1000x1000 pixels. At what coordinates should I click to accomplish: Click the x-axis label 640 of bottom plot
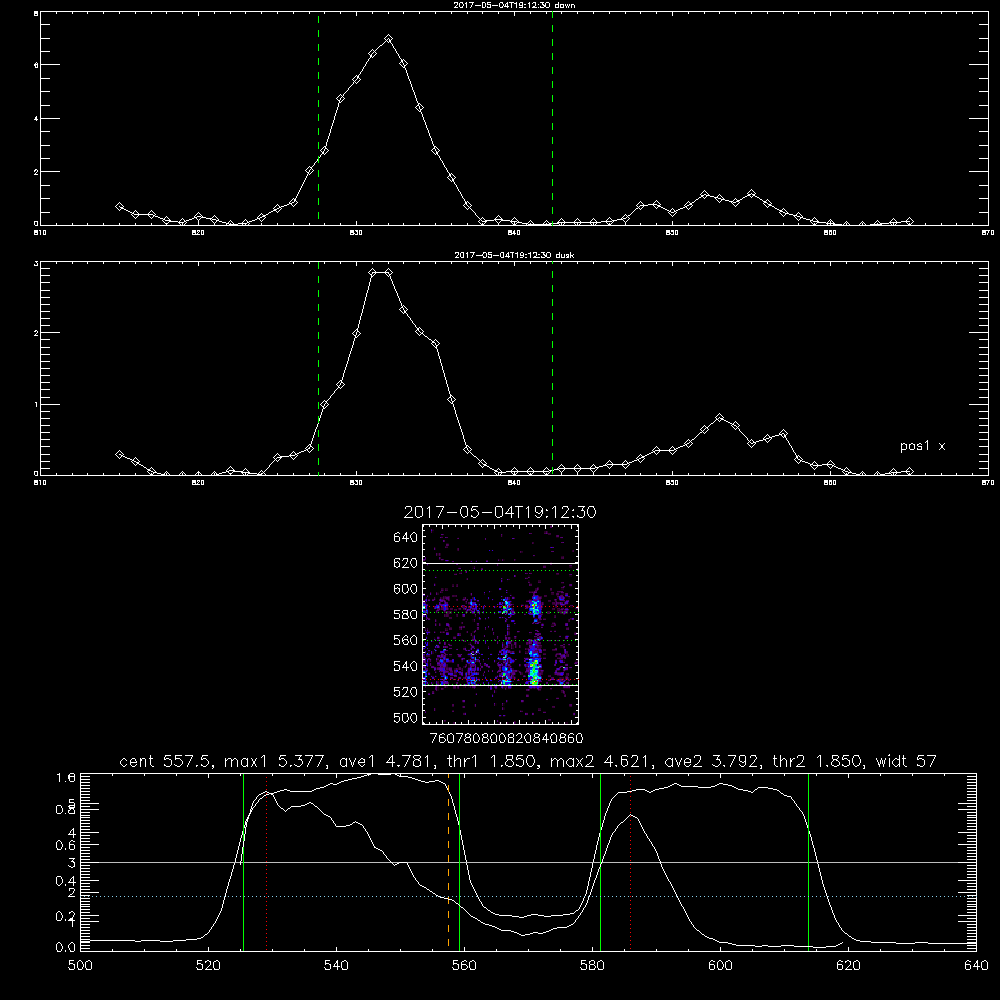coord(976,966)
